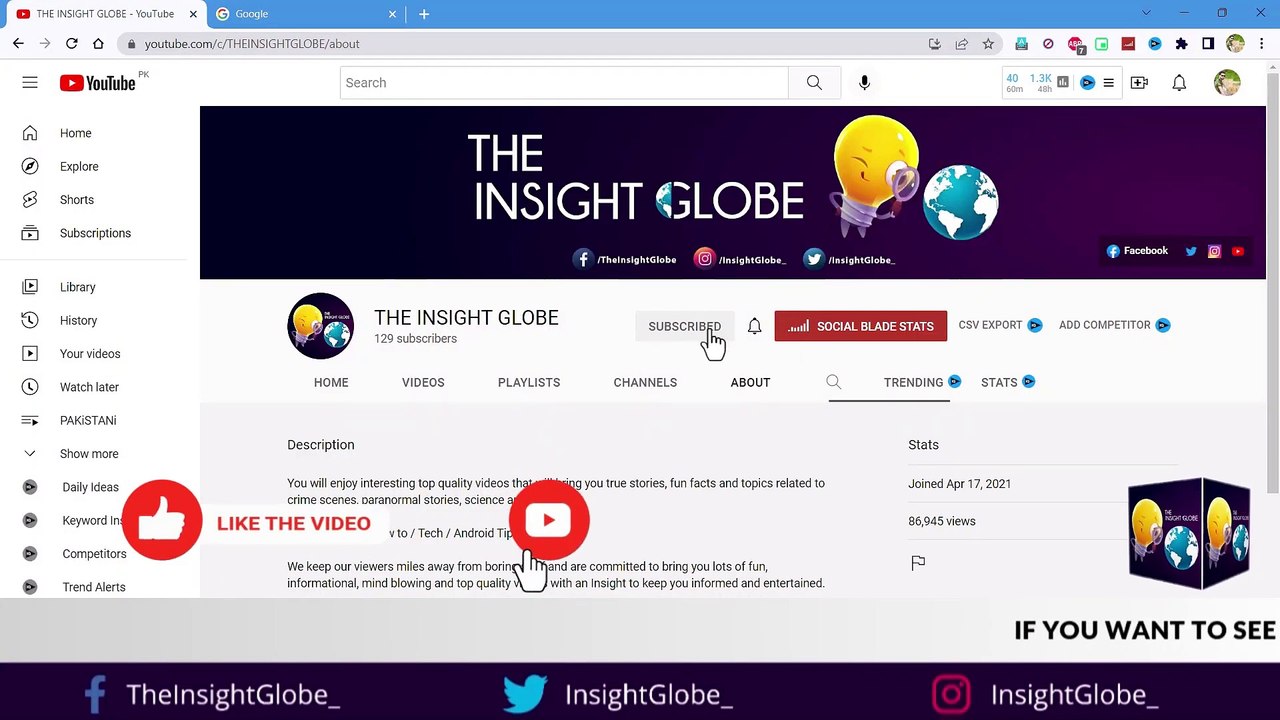1280x720 pixels.
Task: Switch to the Videos tab
Action: pyautogui.click(x=423, y=382)
